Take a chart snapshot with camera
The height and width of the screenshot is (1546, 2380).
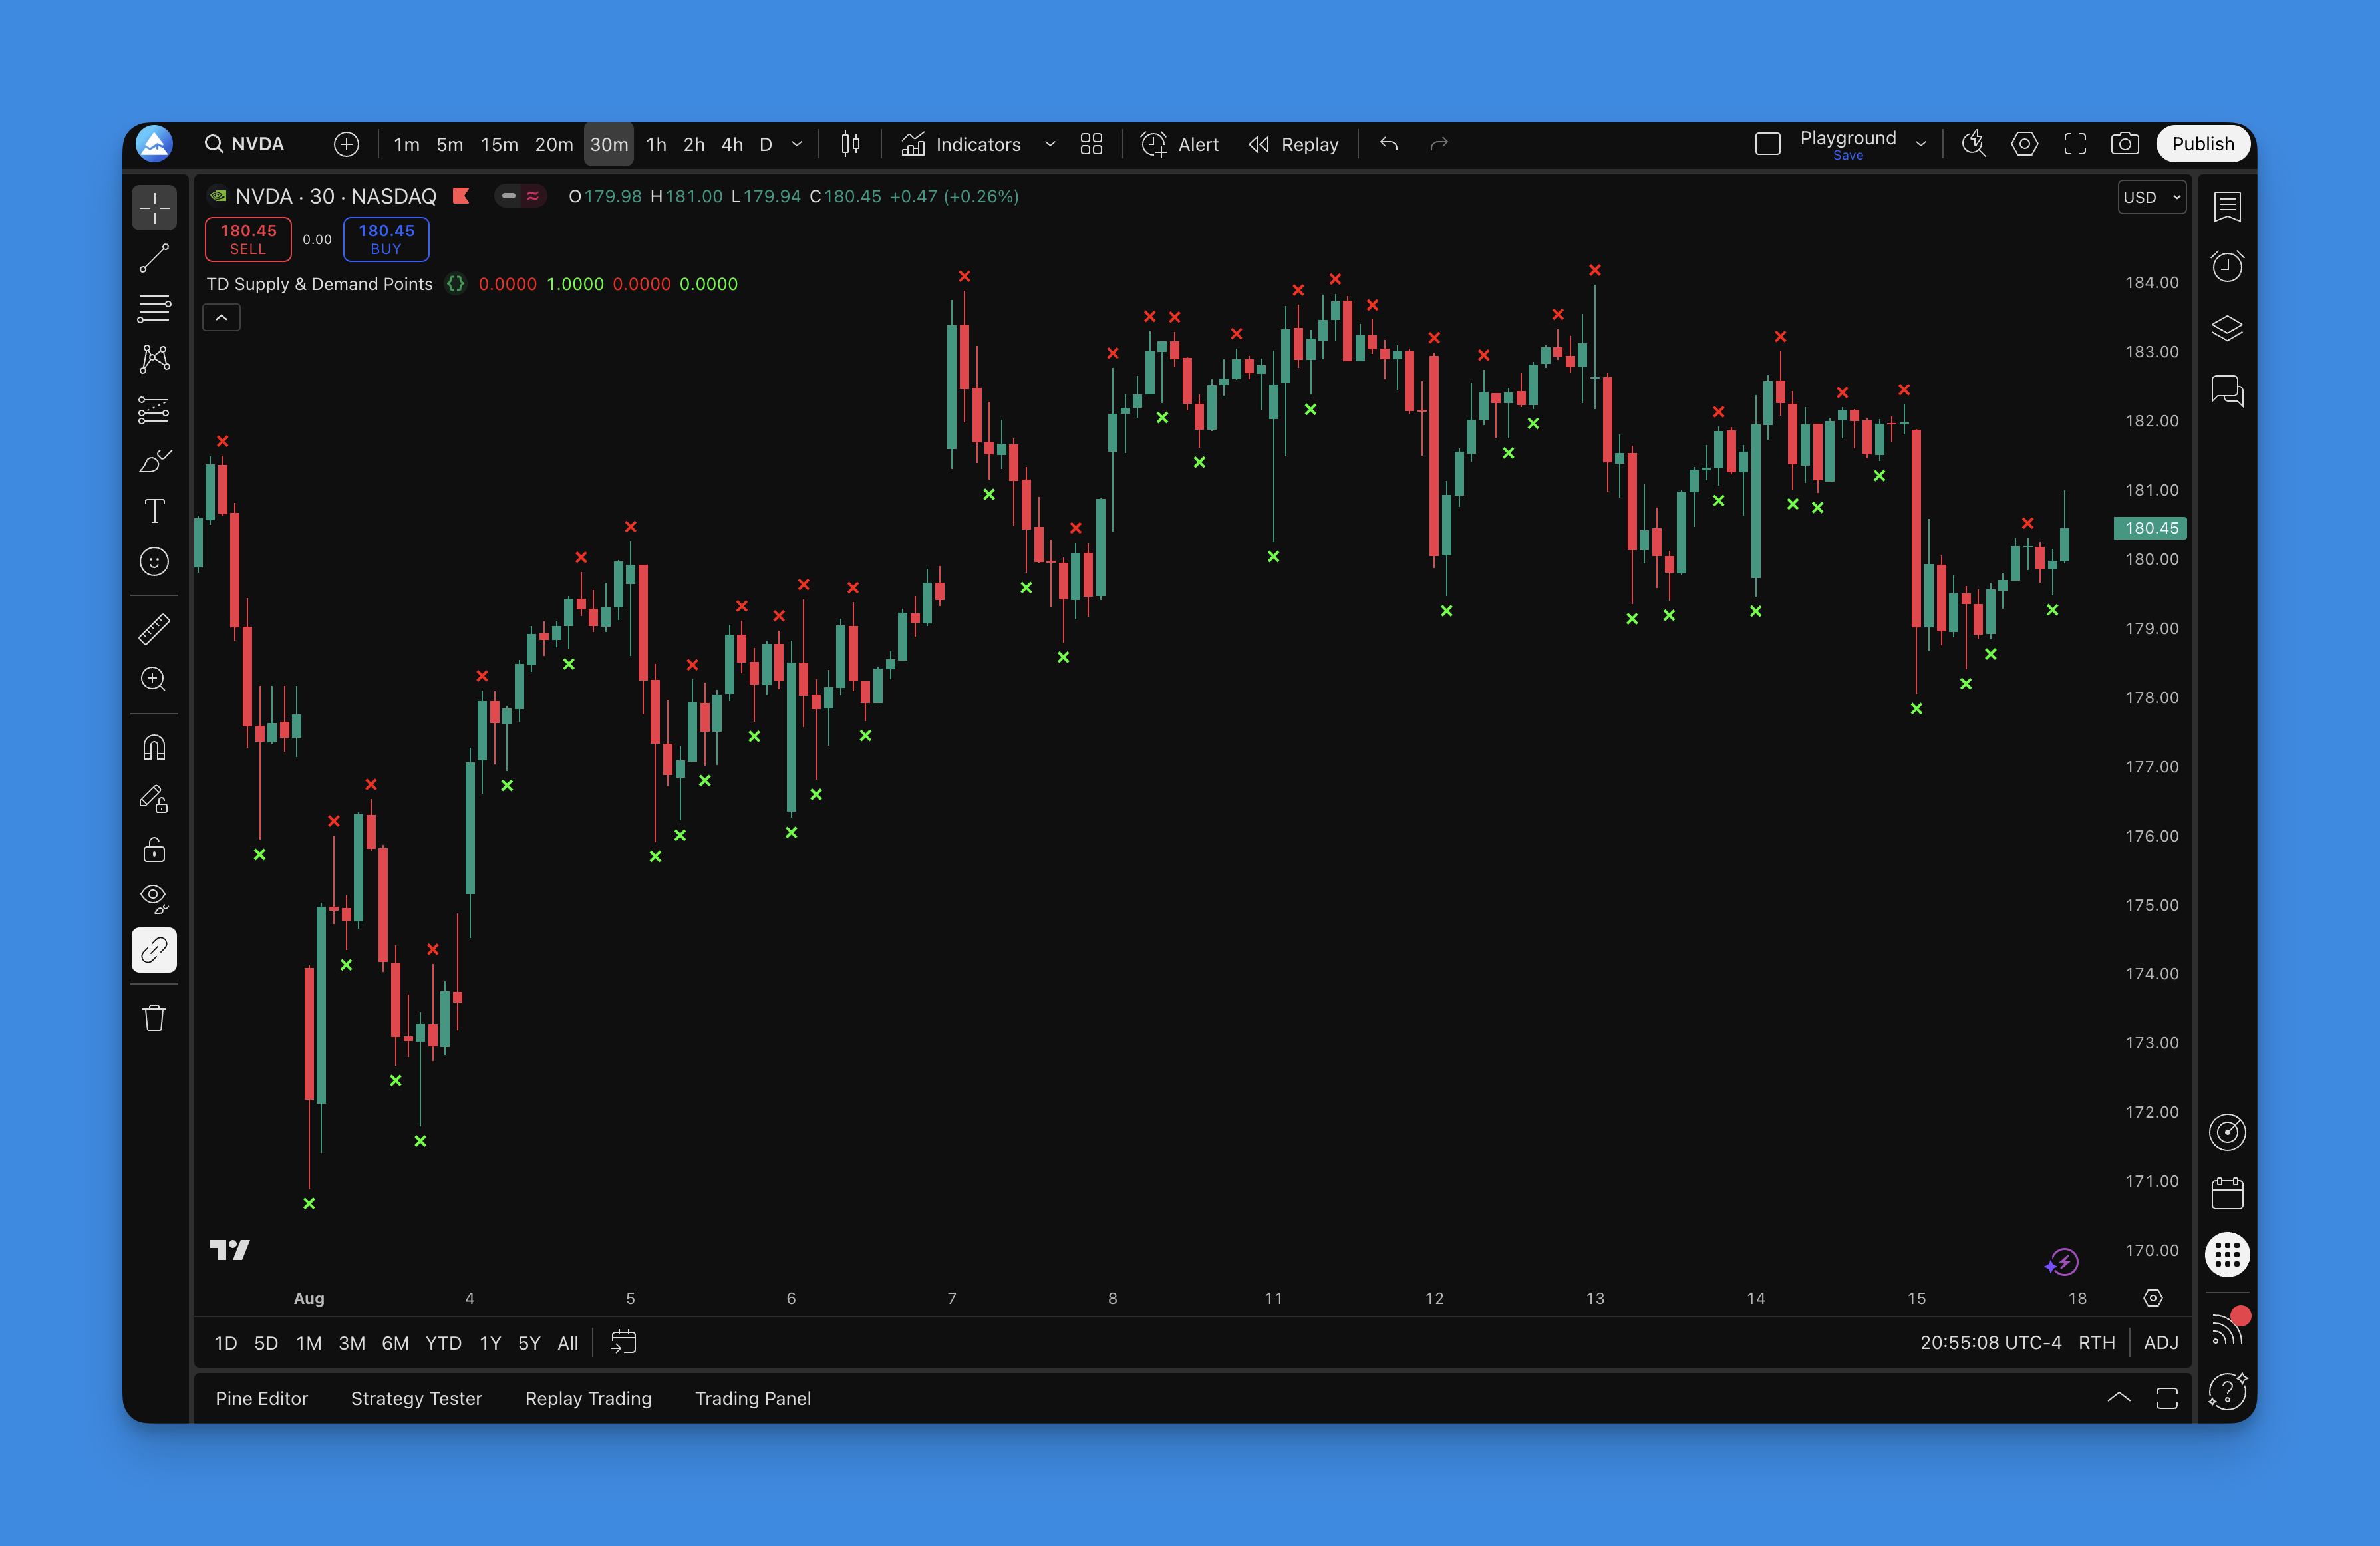coord(2125,144)
